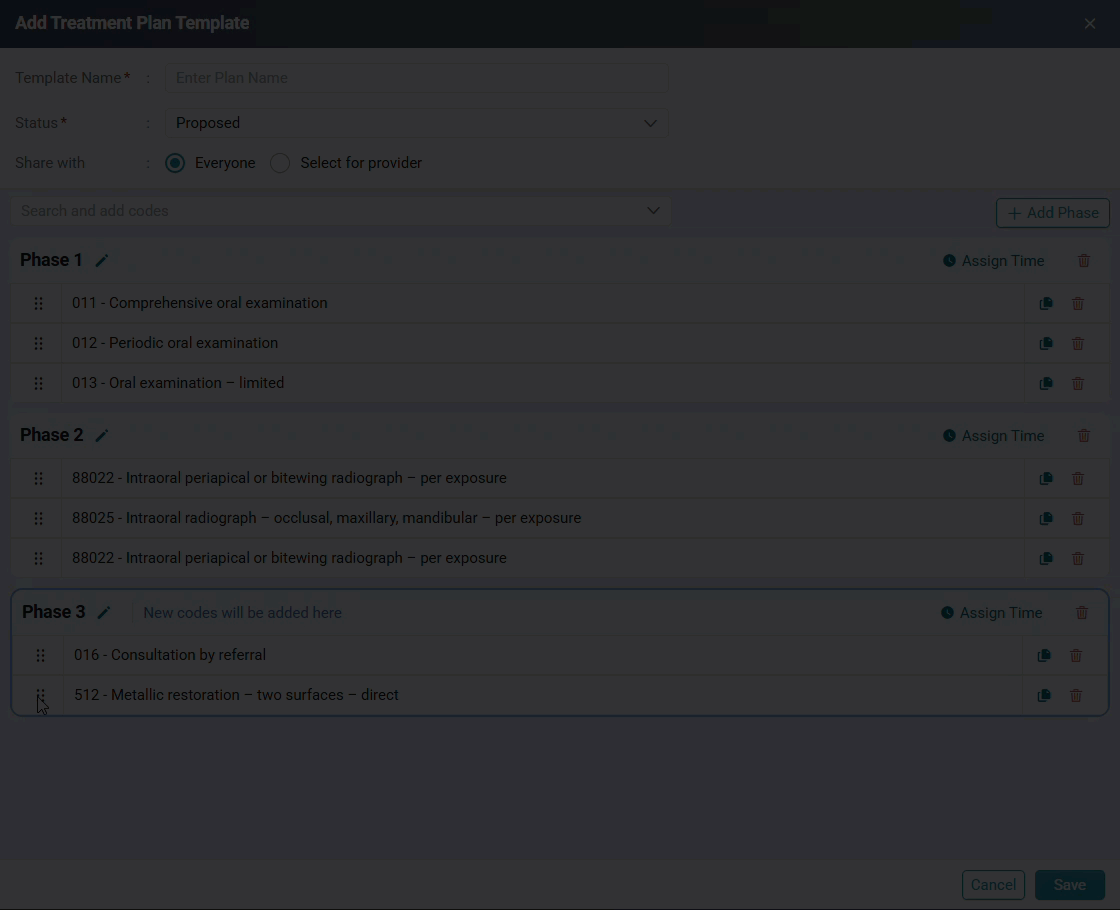Screen dimensions: 1120x910
Task: Delete code 016 Consultation by referral
Action: [x=1076, y=656]
